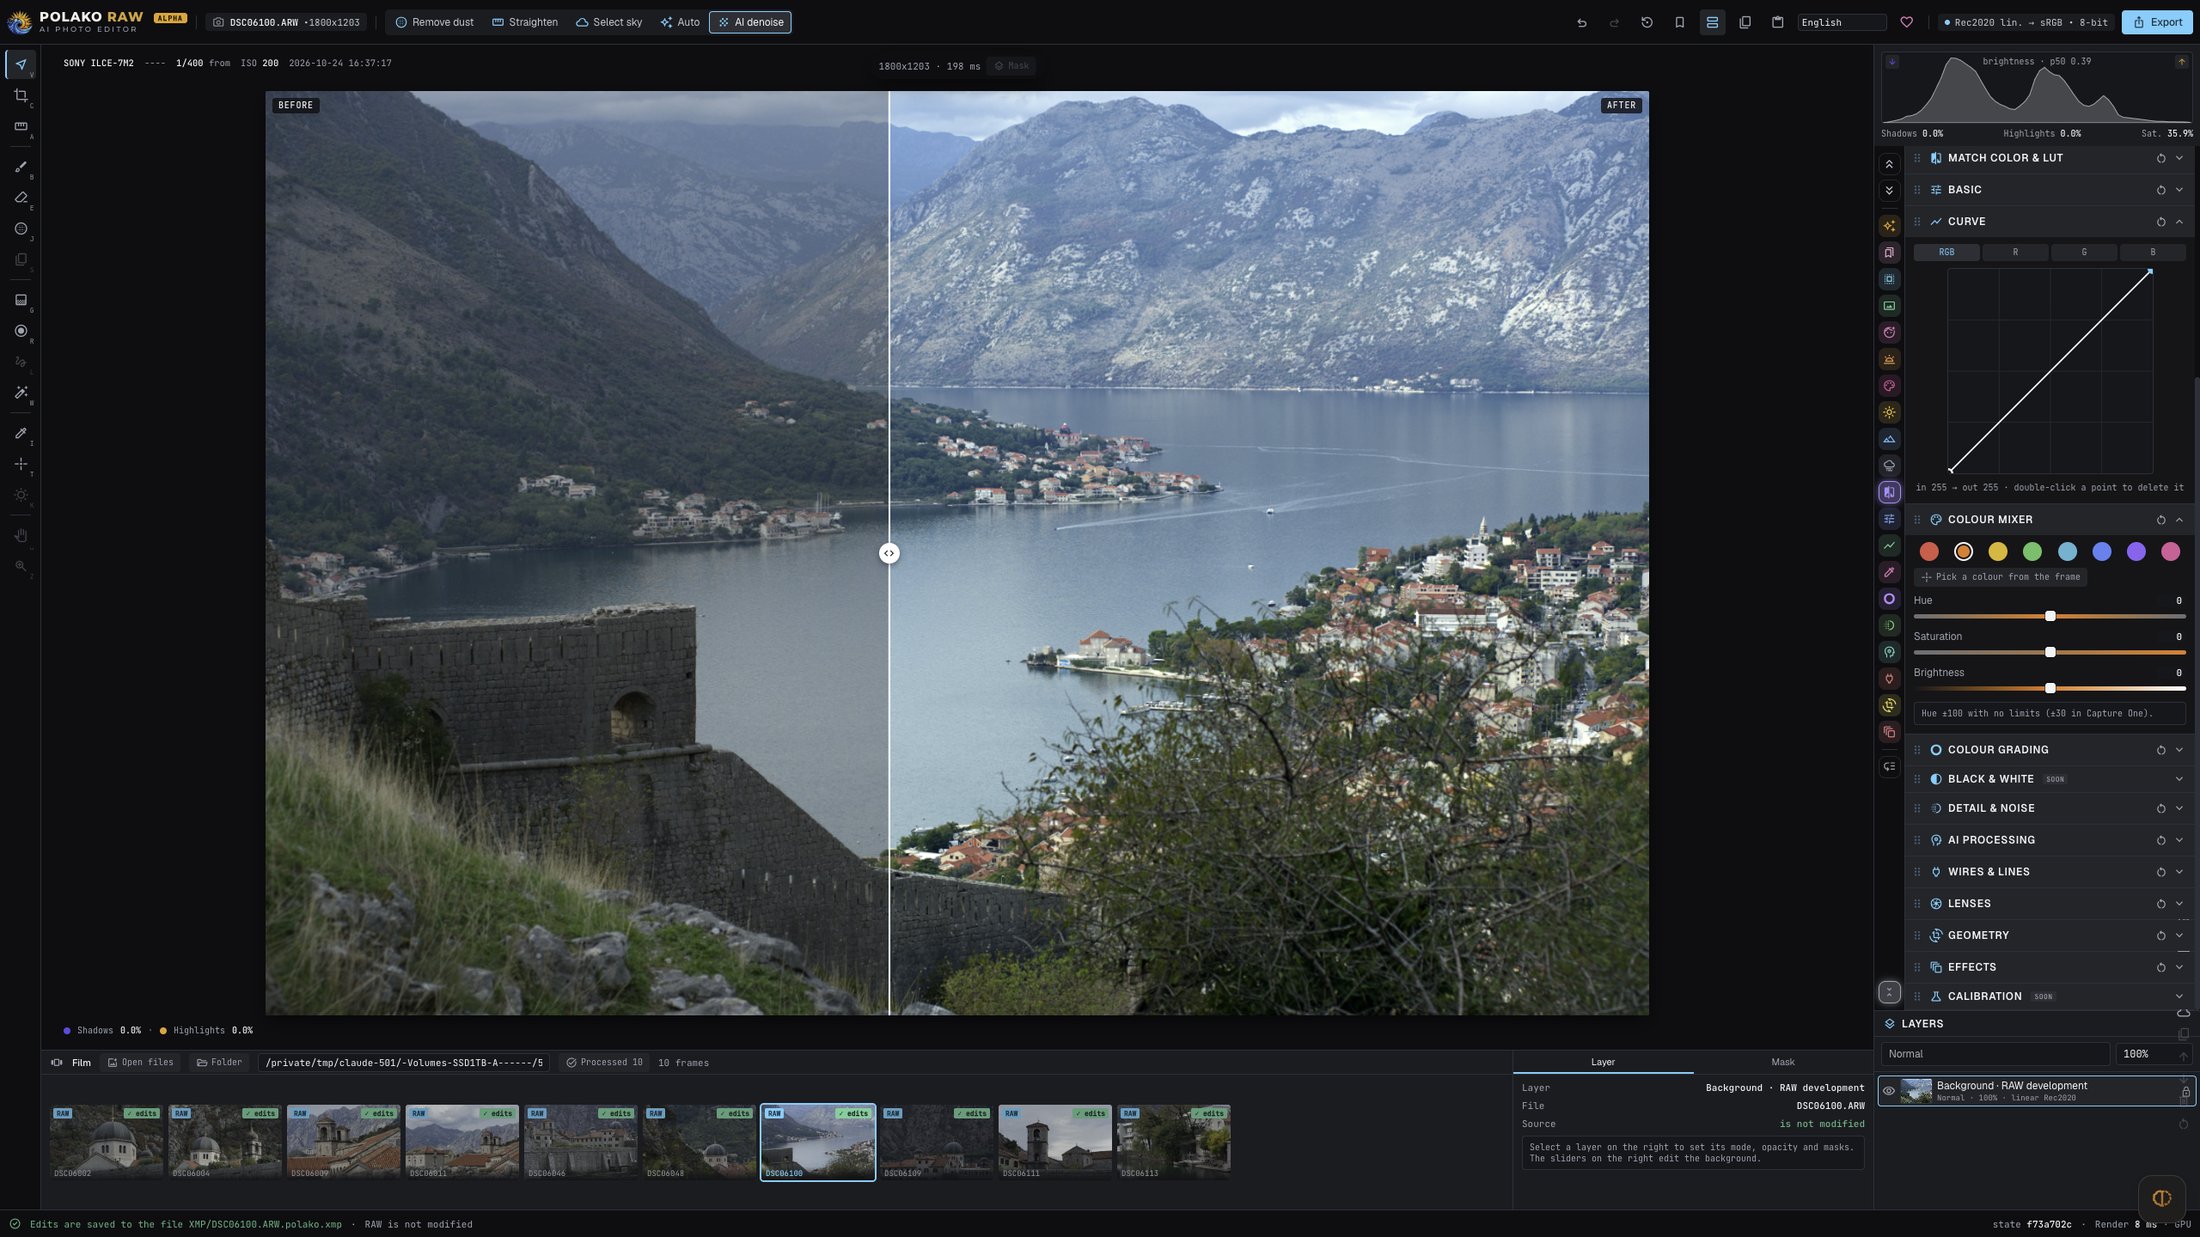The height and width of the screenshot is (1237, 2200).
Task: Click the Select sky button
Action: pos(609,22)
